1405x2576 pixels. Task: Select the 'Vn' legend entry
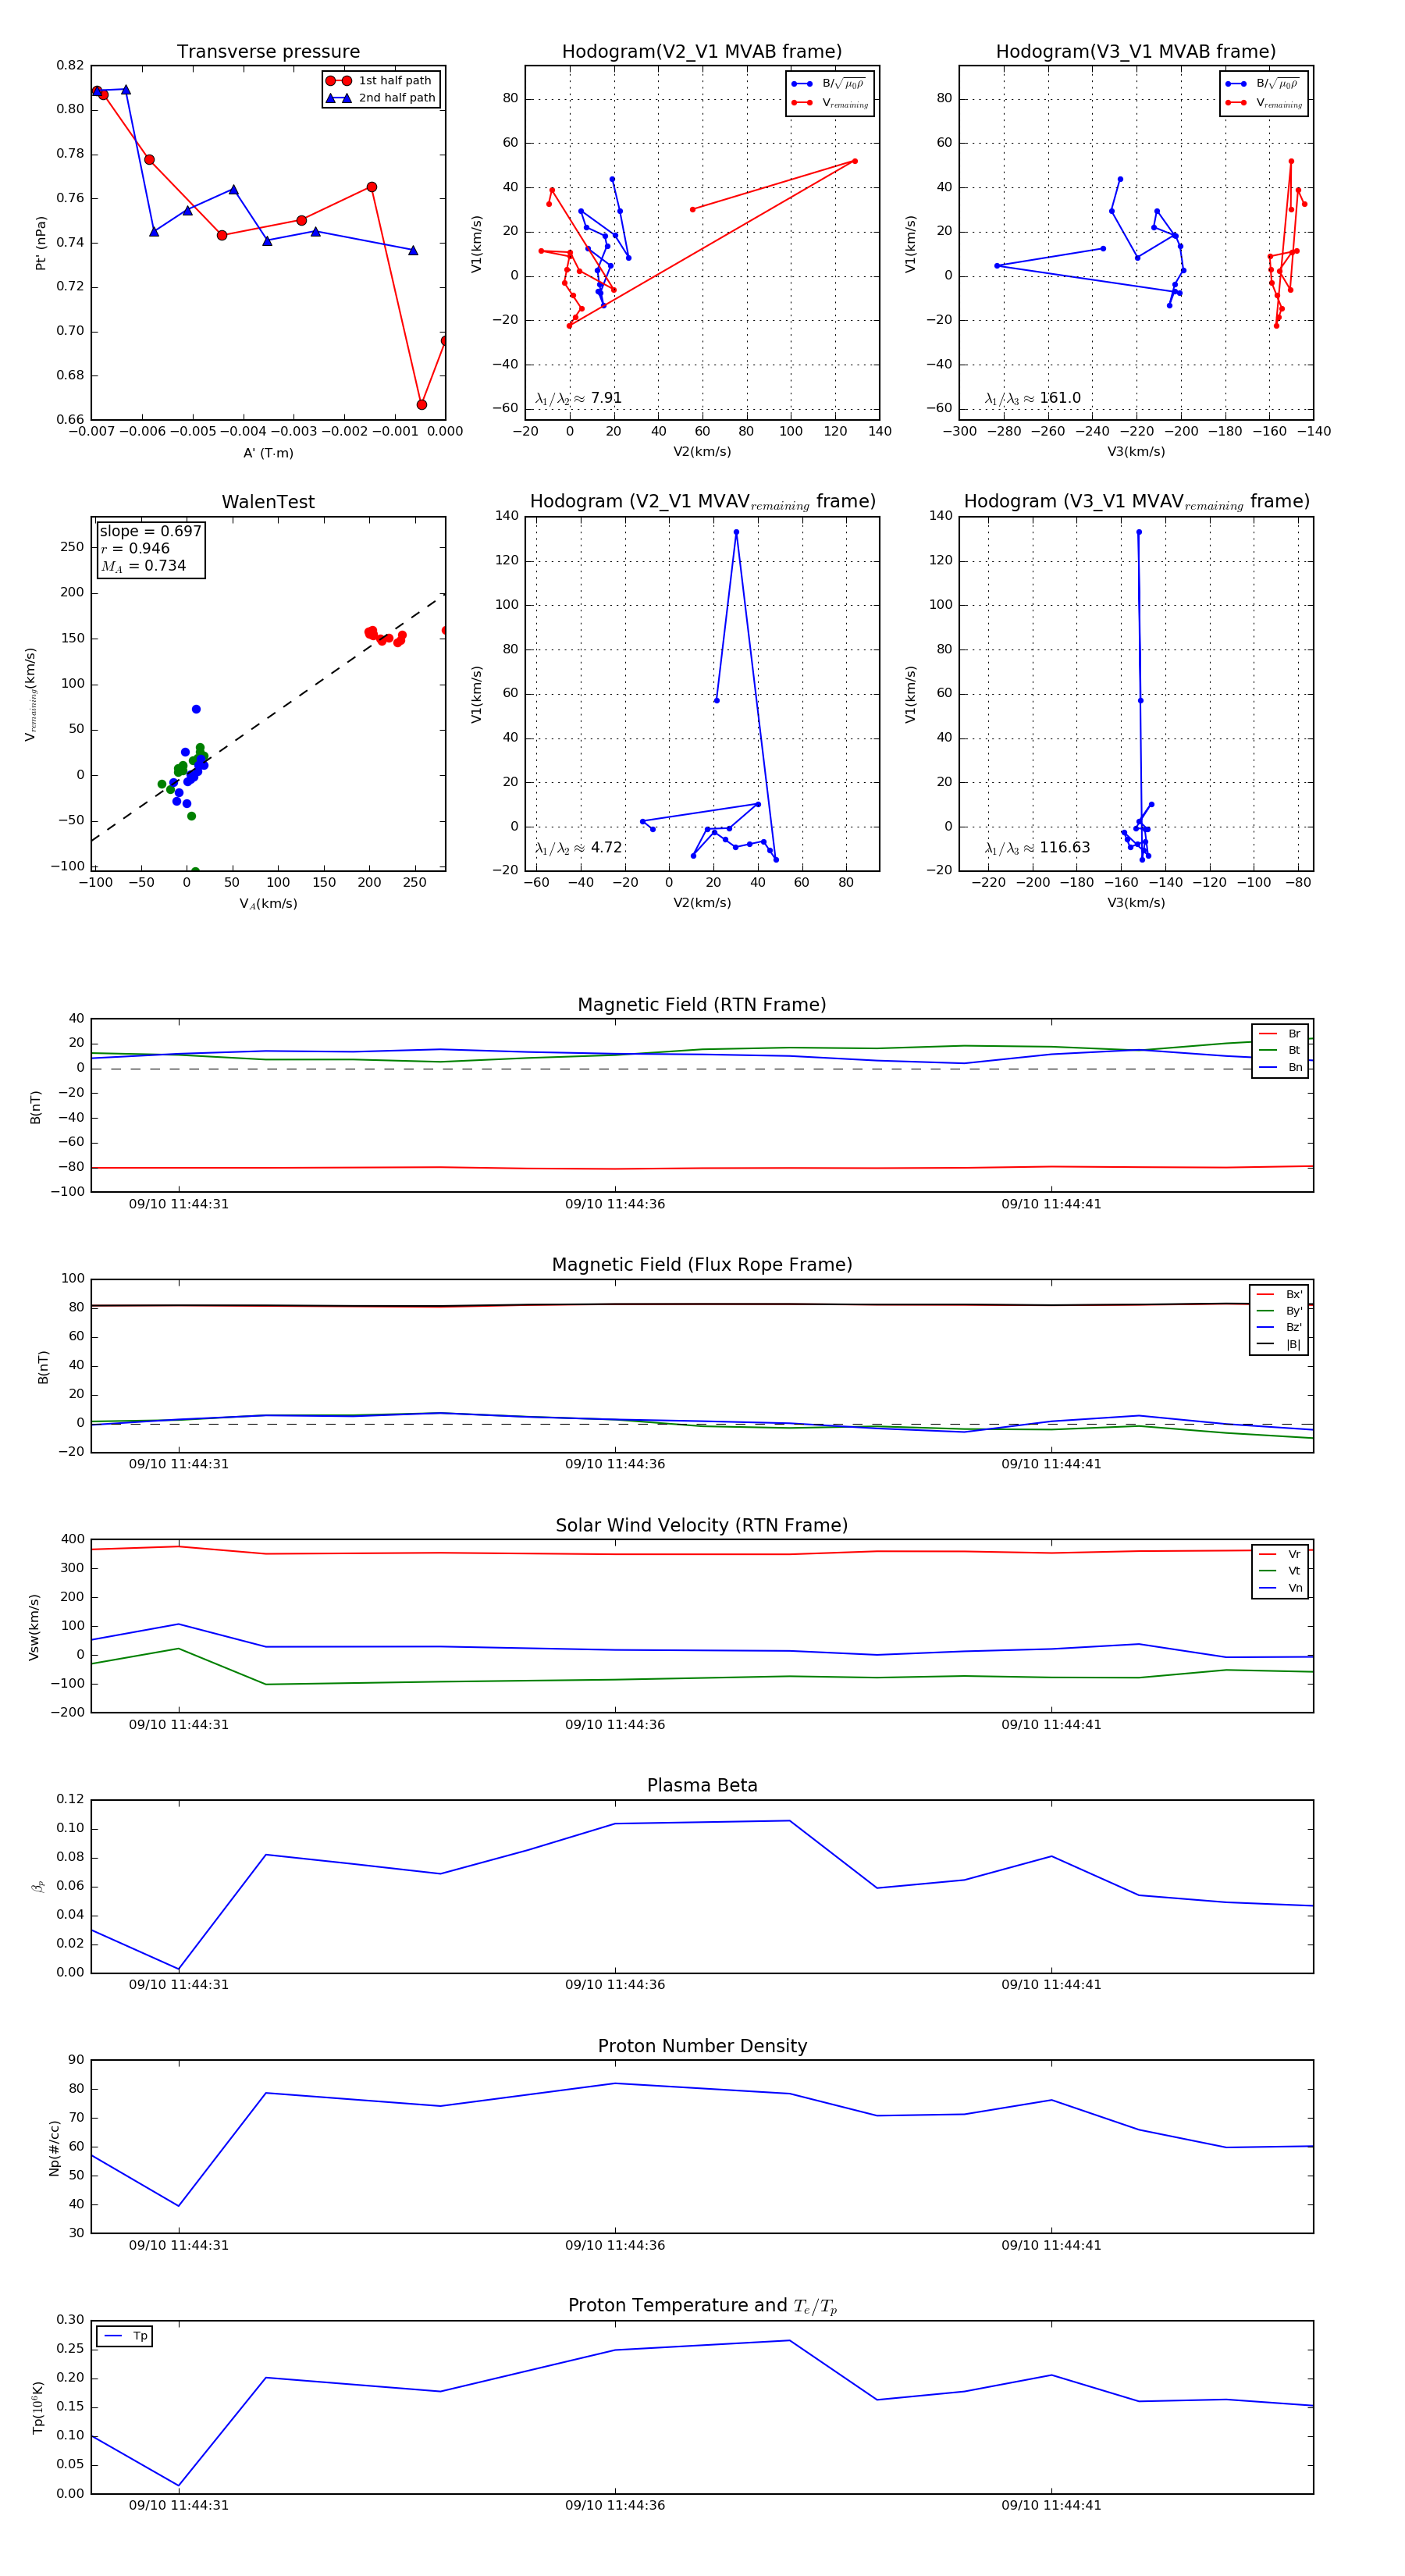point(1280,1588)
